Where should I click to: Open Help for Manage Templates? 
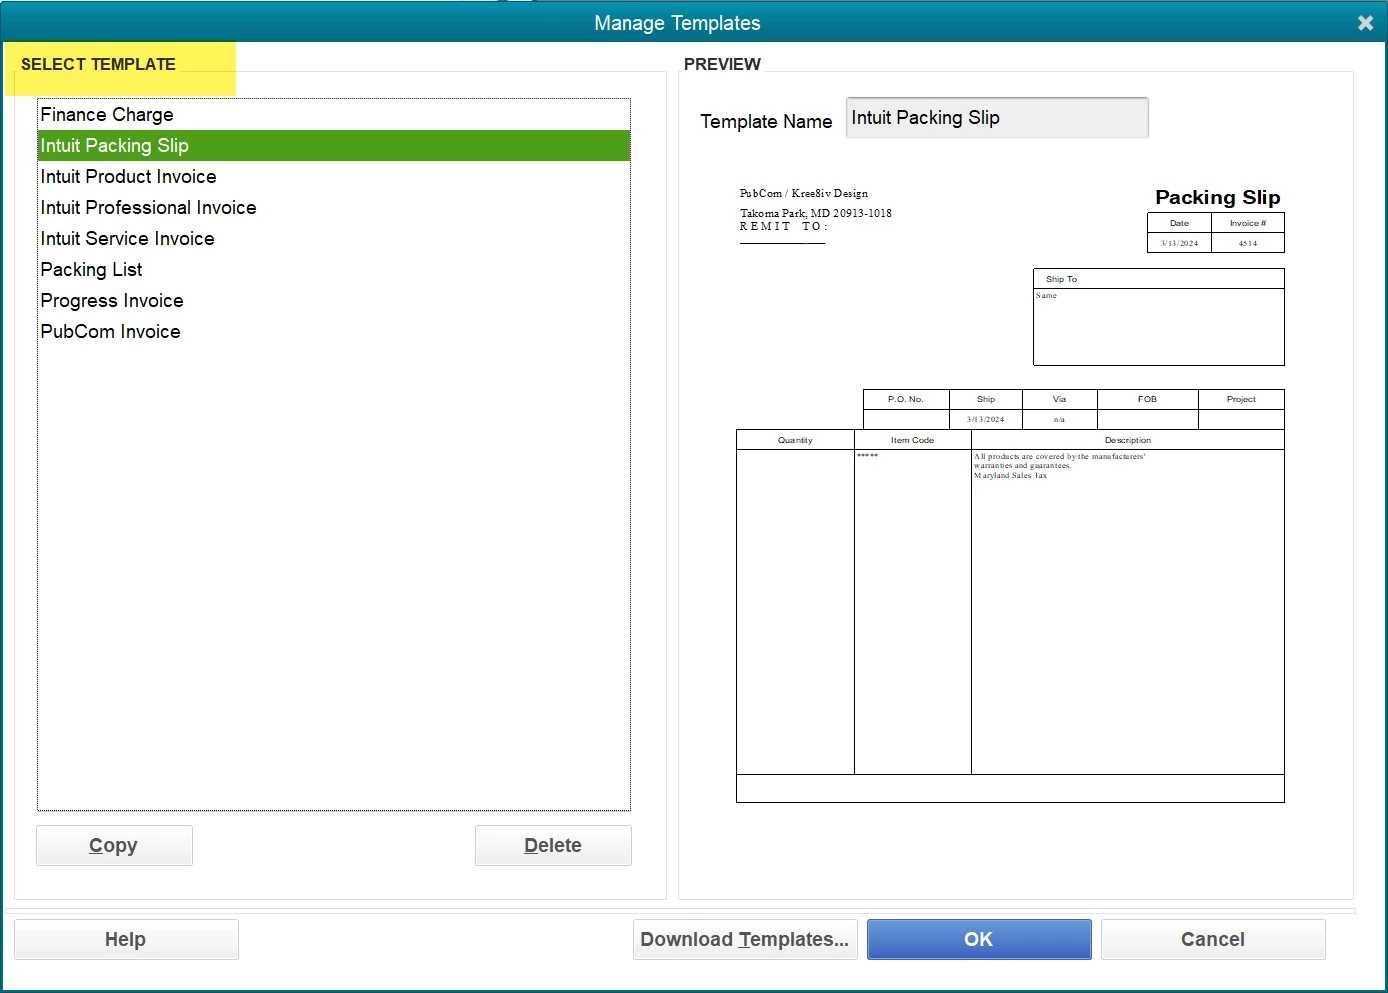click(126, 939)
